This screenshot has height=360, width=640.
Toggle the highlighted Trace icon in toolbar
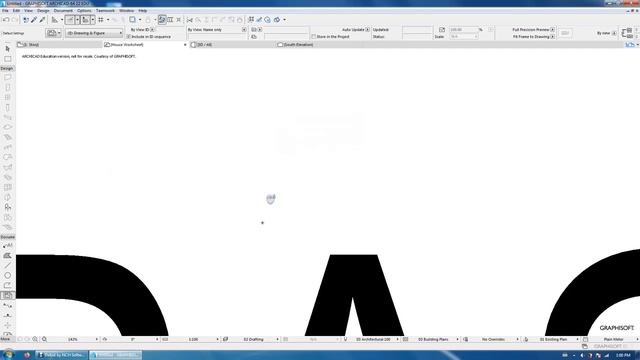pyautogui.click(x=162, y=20)
